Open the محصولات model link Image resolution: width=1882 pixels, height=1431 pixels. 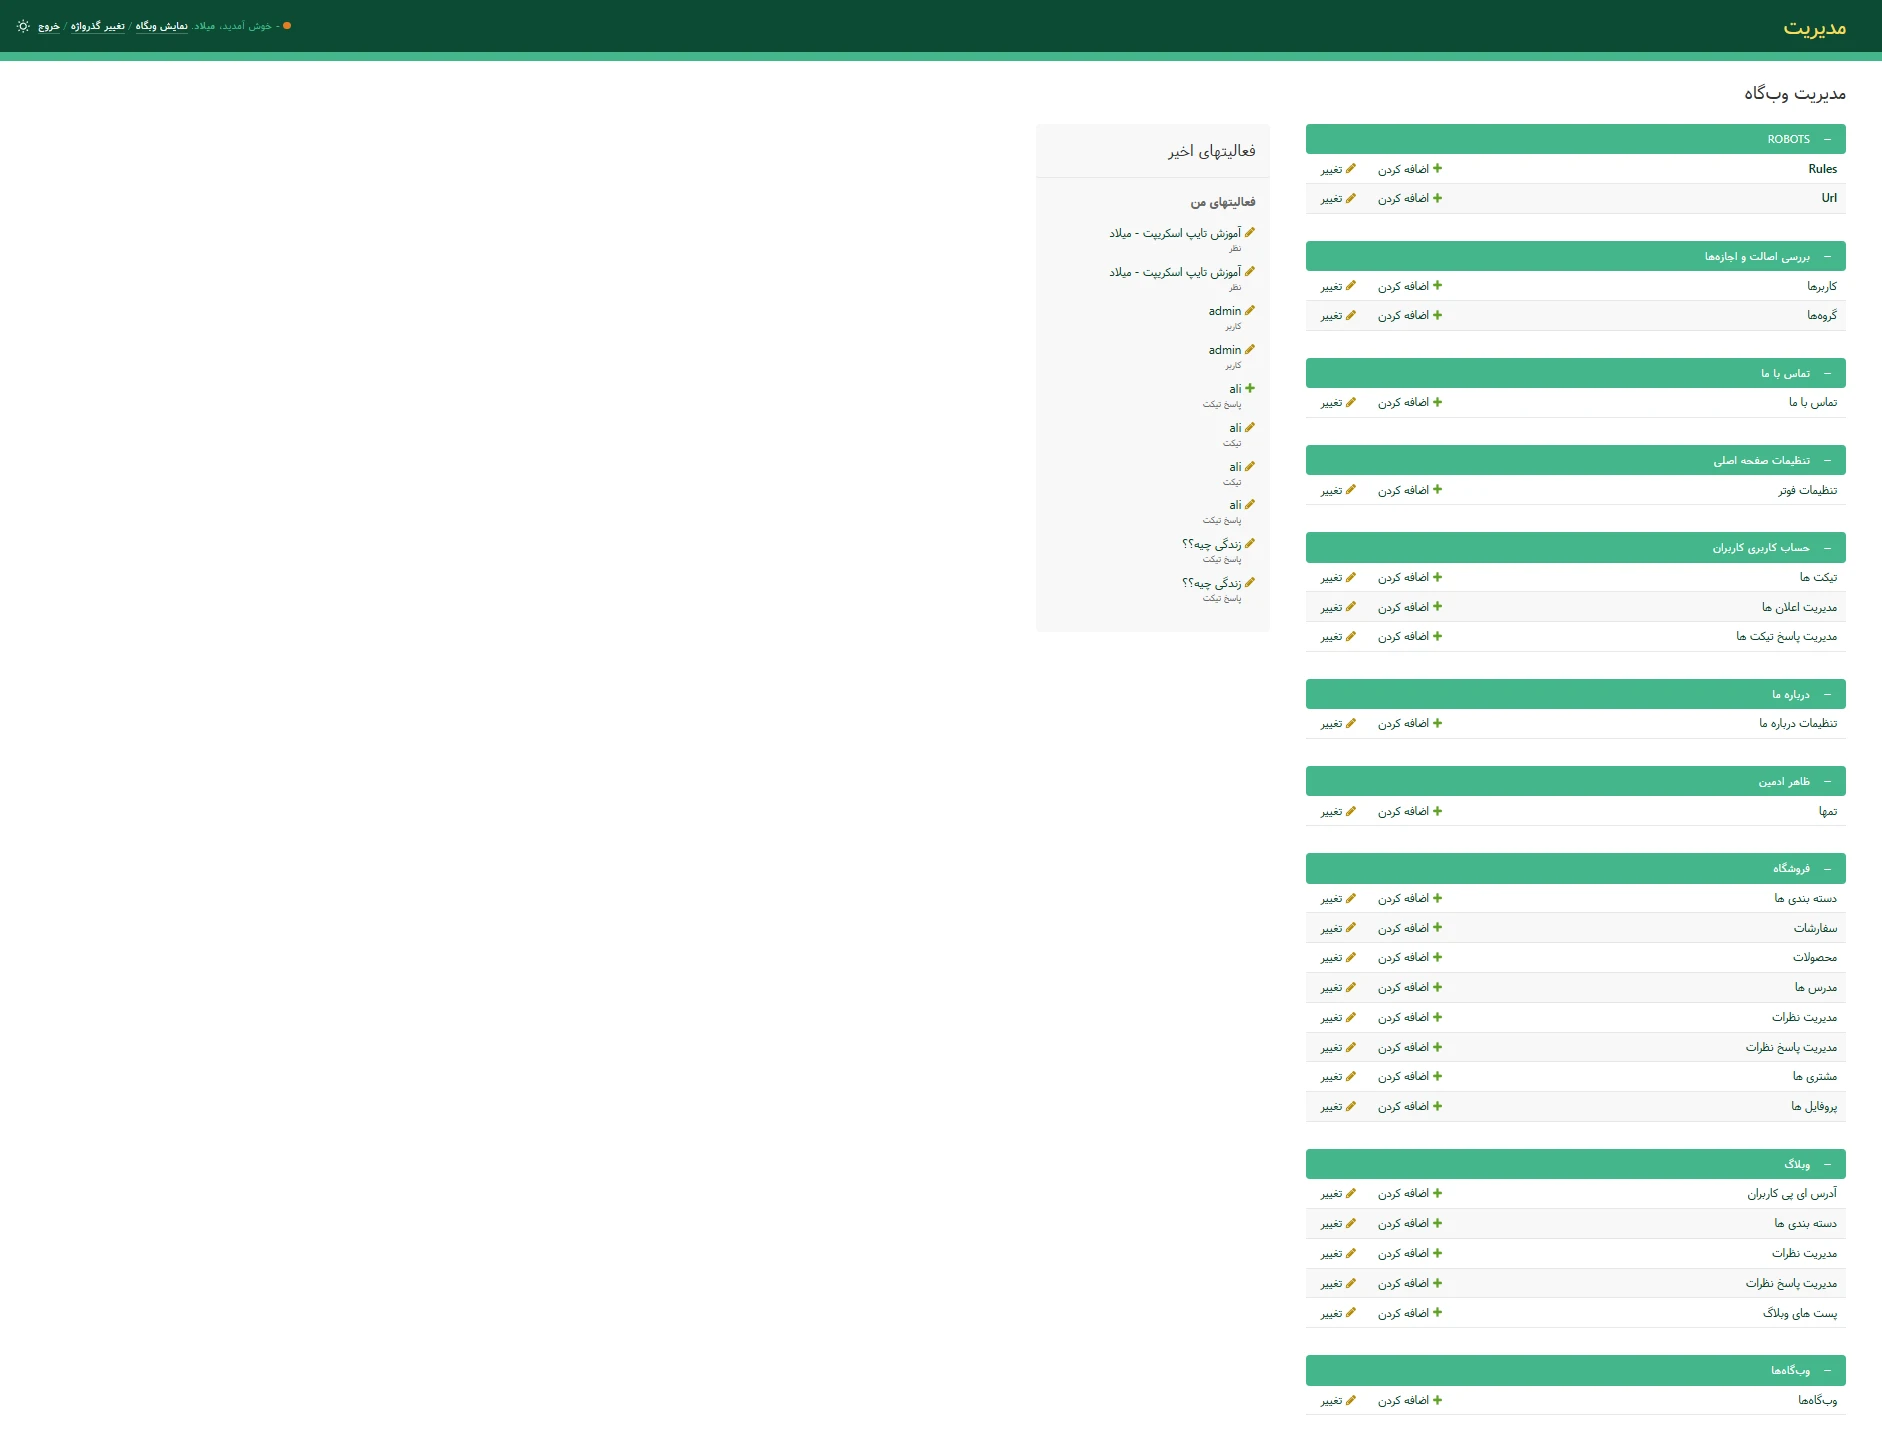tap(1814, 958)
